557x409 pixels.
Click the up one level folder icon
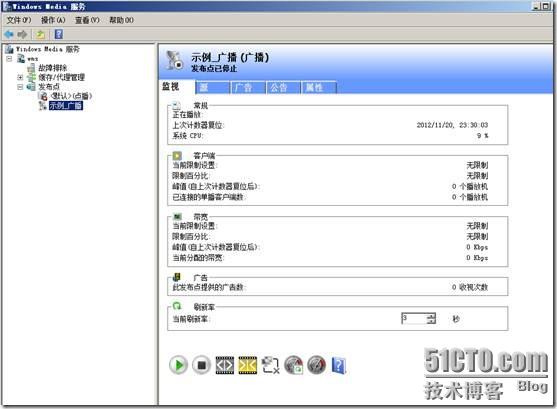pyautogui.click(x=40, y=34)
